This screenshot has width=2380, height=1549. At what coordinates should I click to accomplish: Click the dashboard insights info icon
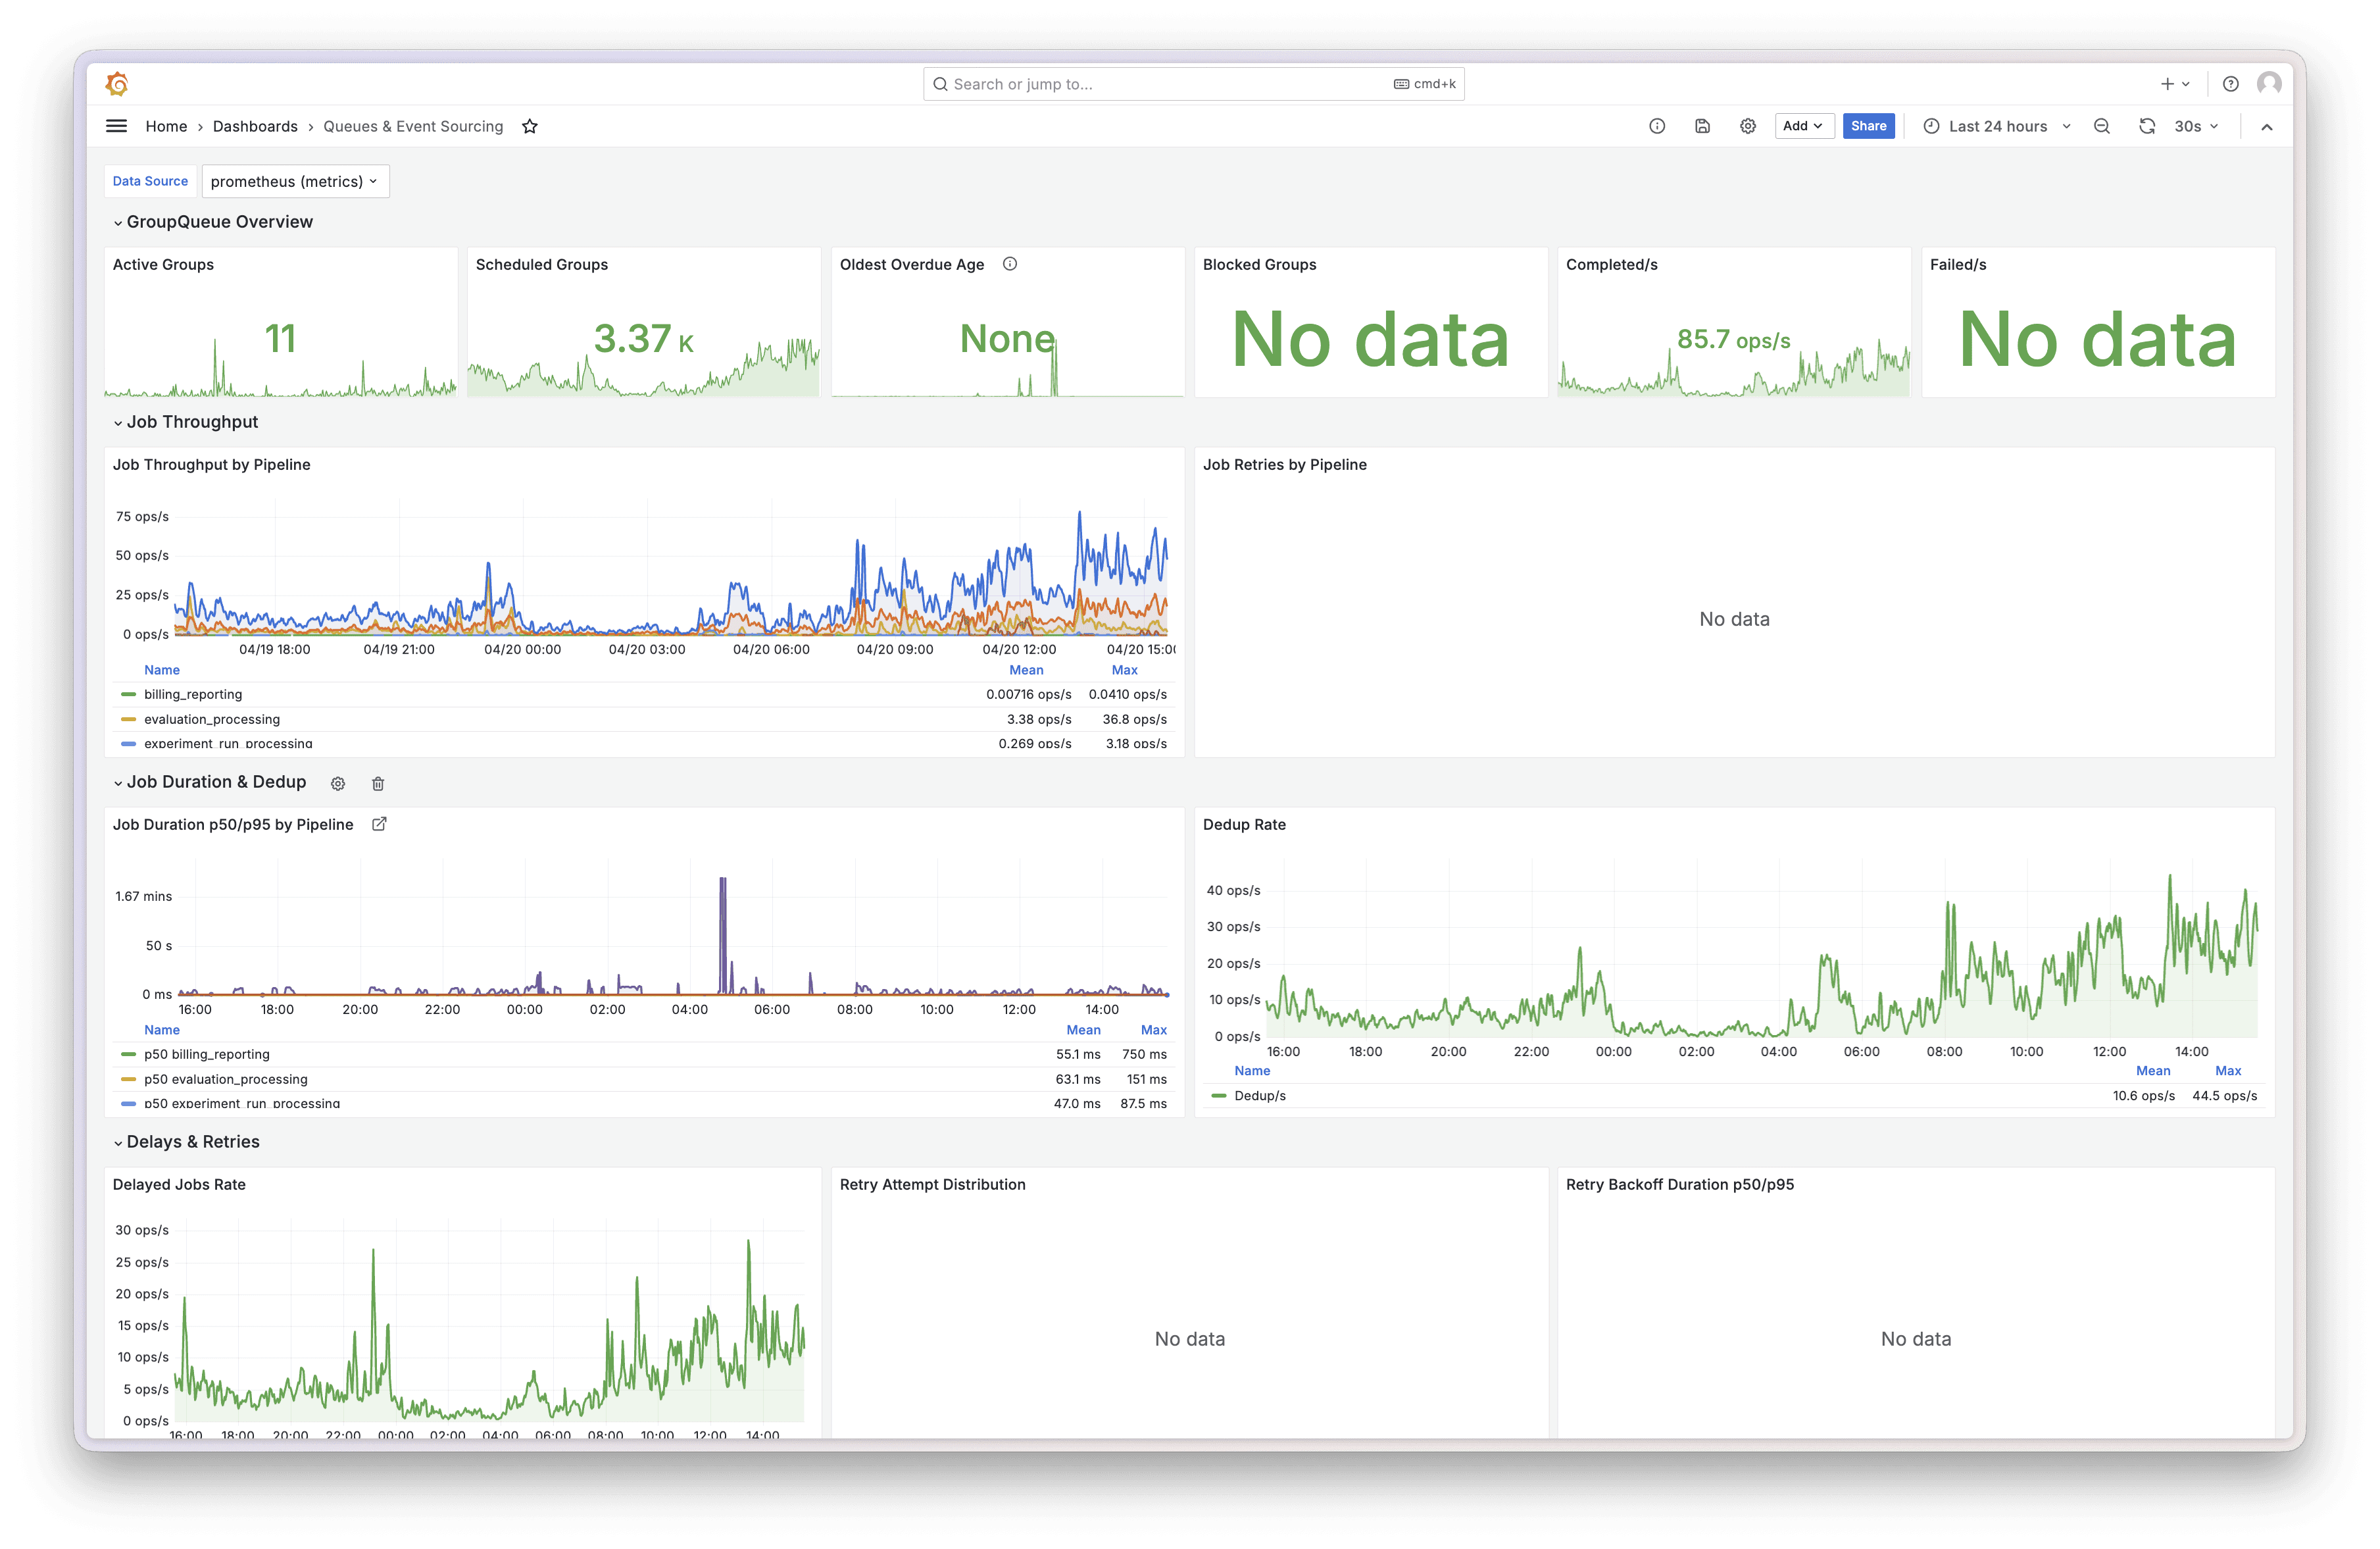pyautogui.click(x=1657, y=126)
